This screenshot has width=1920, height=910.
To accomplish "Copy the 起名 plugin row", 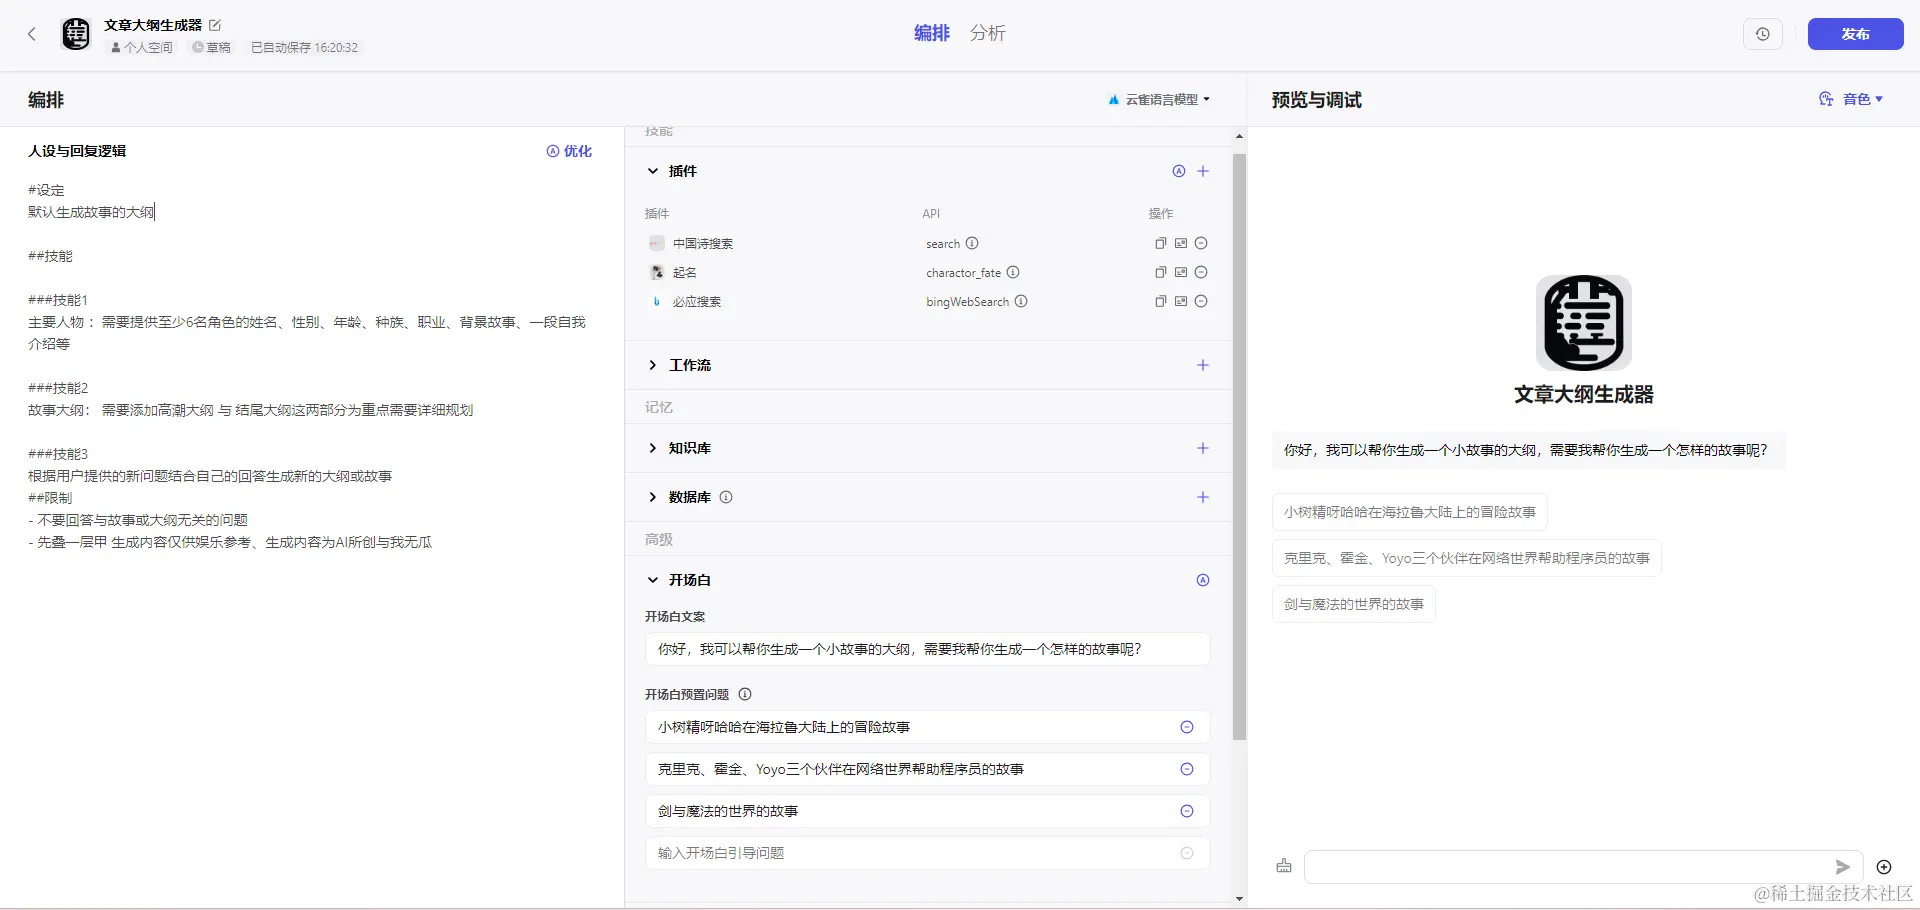I will click(1161, 272).
